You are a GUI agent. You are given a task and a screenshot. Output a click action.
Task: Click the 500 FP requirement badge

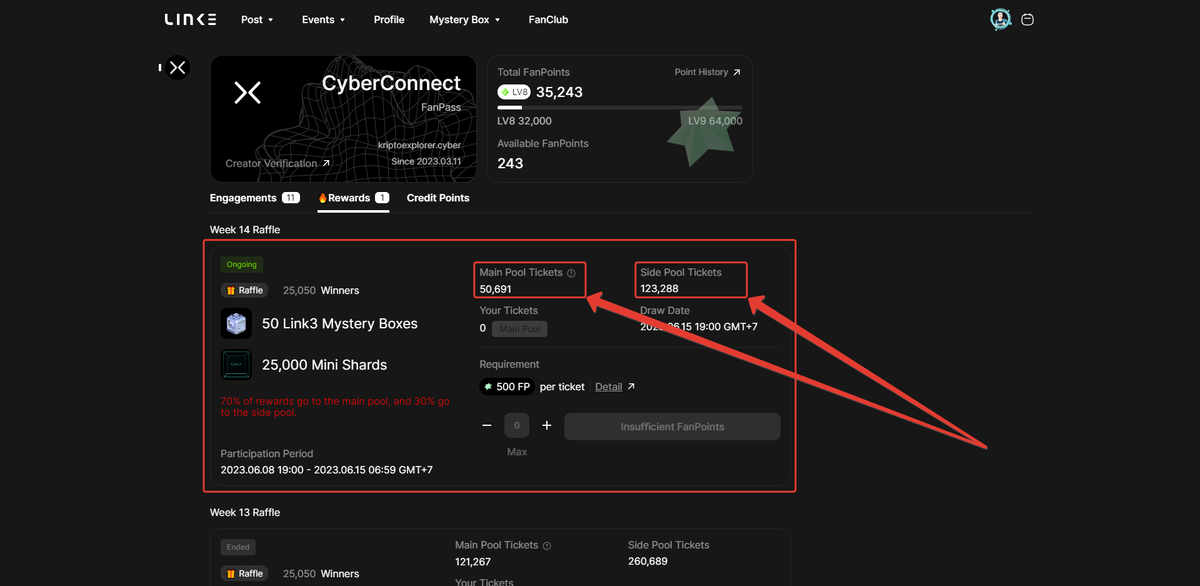[507, 387]
